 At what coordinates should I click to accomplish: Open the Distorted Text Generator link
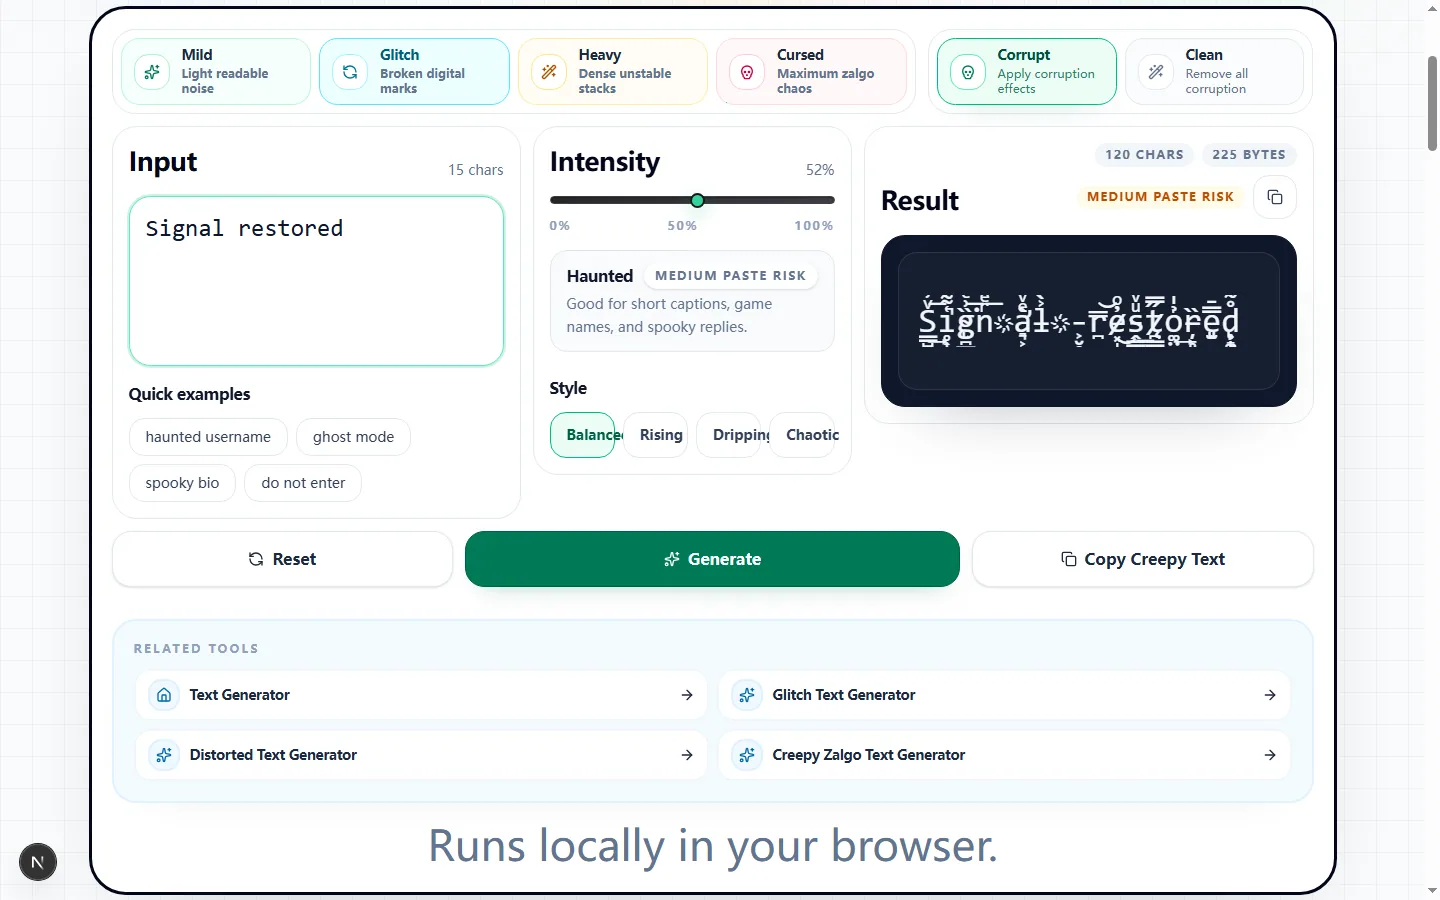421,755
